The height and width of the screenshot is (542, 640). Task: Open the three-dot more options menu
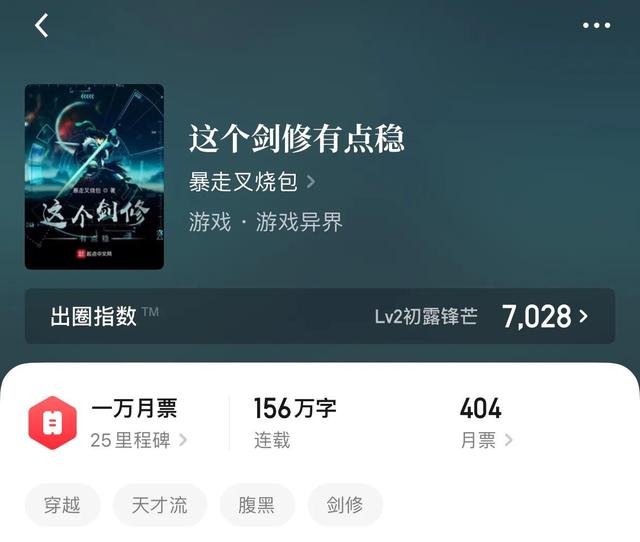596,25
